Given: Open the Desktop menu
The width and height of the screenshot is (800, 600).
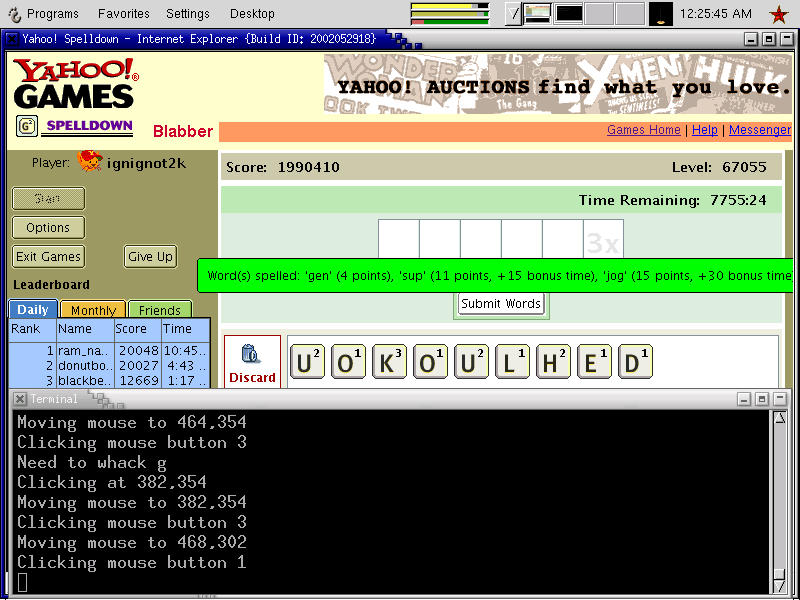Looking at the screenshot, I should point(252,14).
